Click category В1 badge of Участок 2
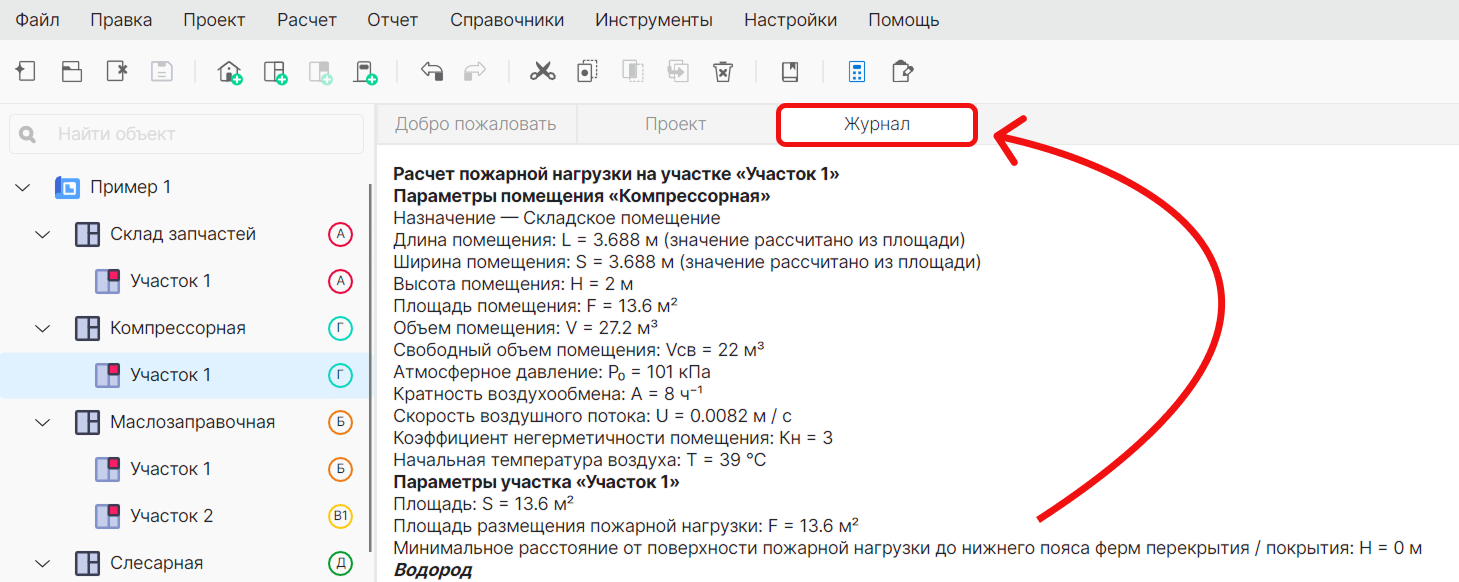Image resolution: width=1459 pixels, height=582 pixels. coord(341,516)
